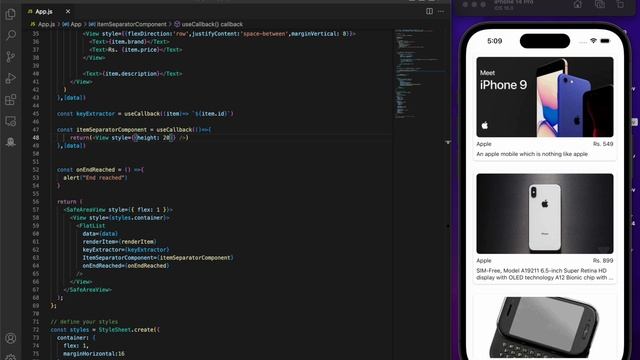Split the editor to the right
Screen dimensions: 640x360
(x=429, y=11)
